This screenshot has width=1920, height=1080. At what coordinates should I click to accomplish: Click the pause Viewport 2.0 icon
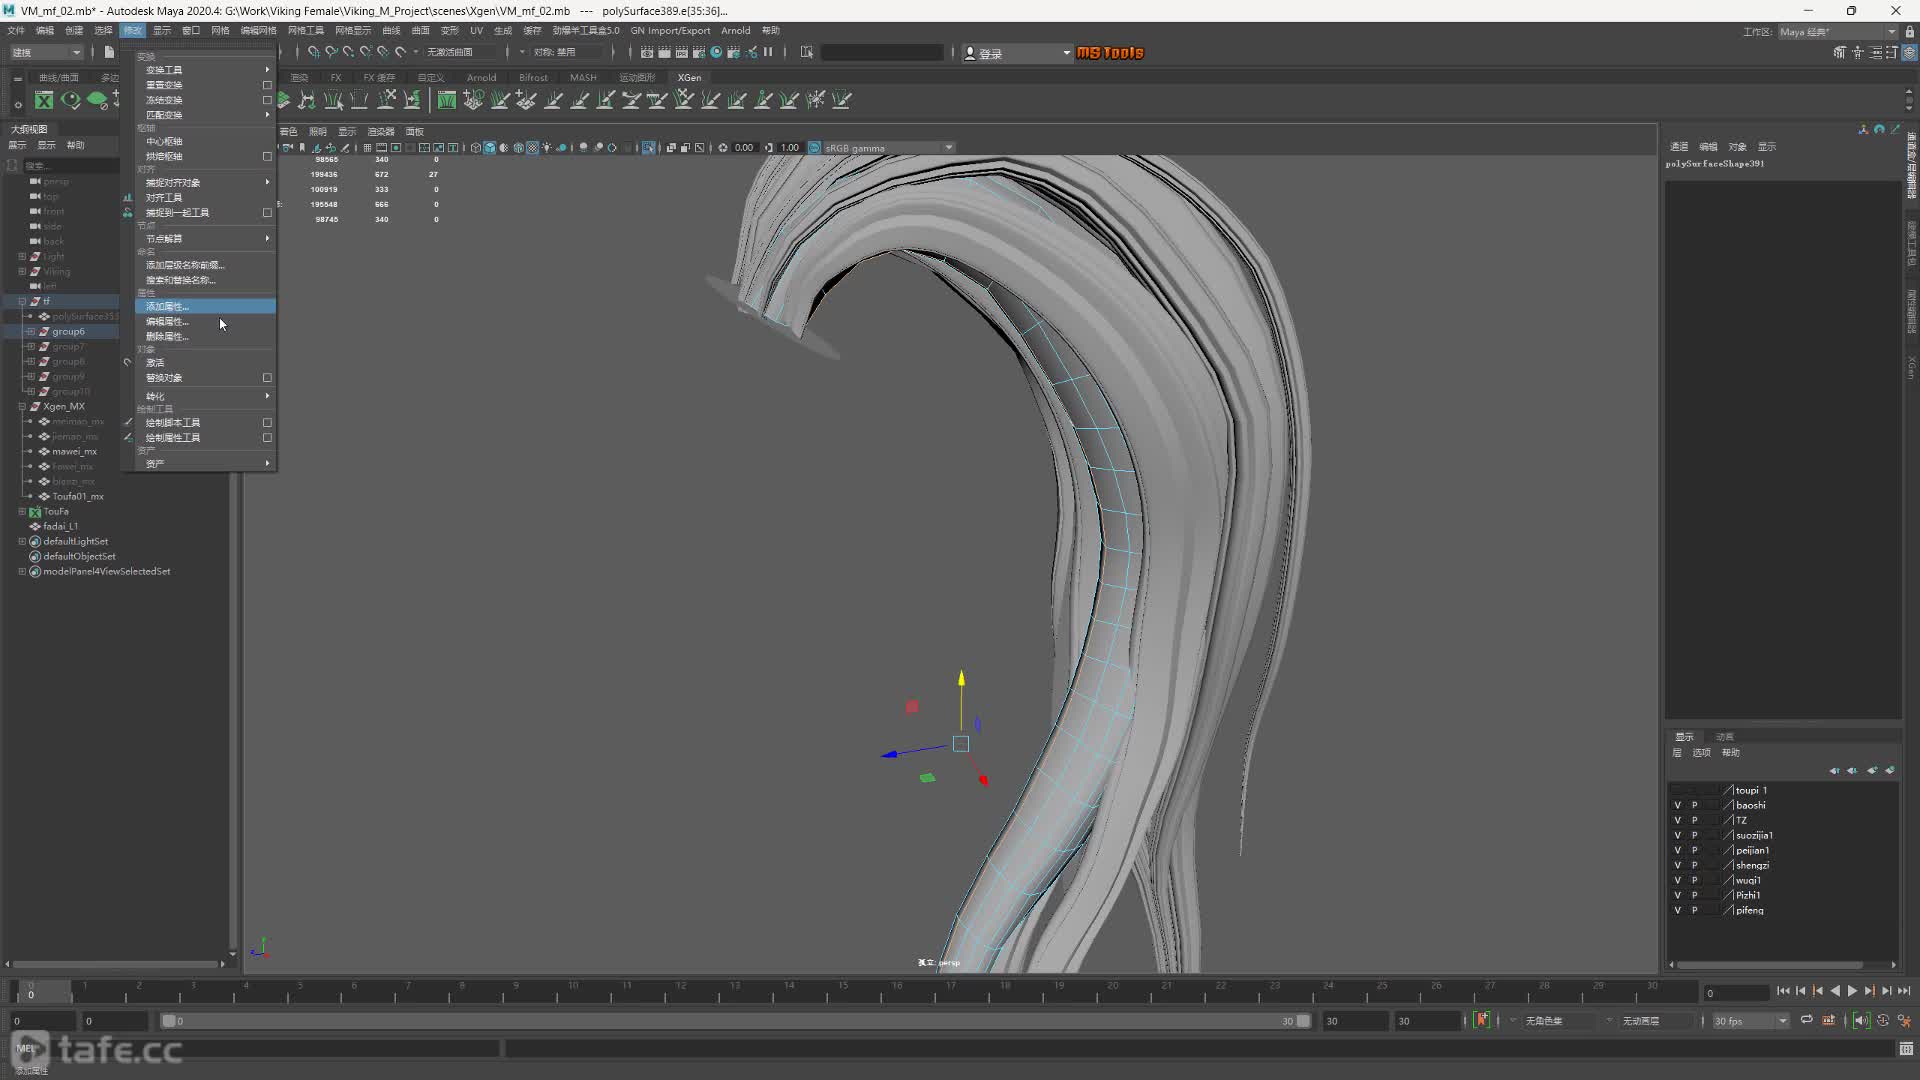pyautogui.click(x=768, y=52)
